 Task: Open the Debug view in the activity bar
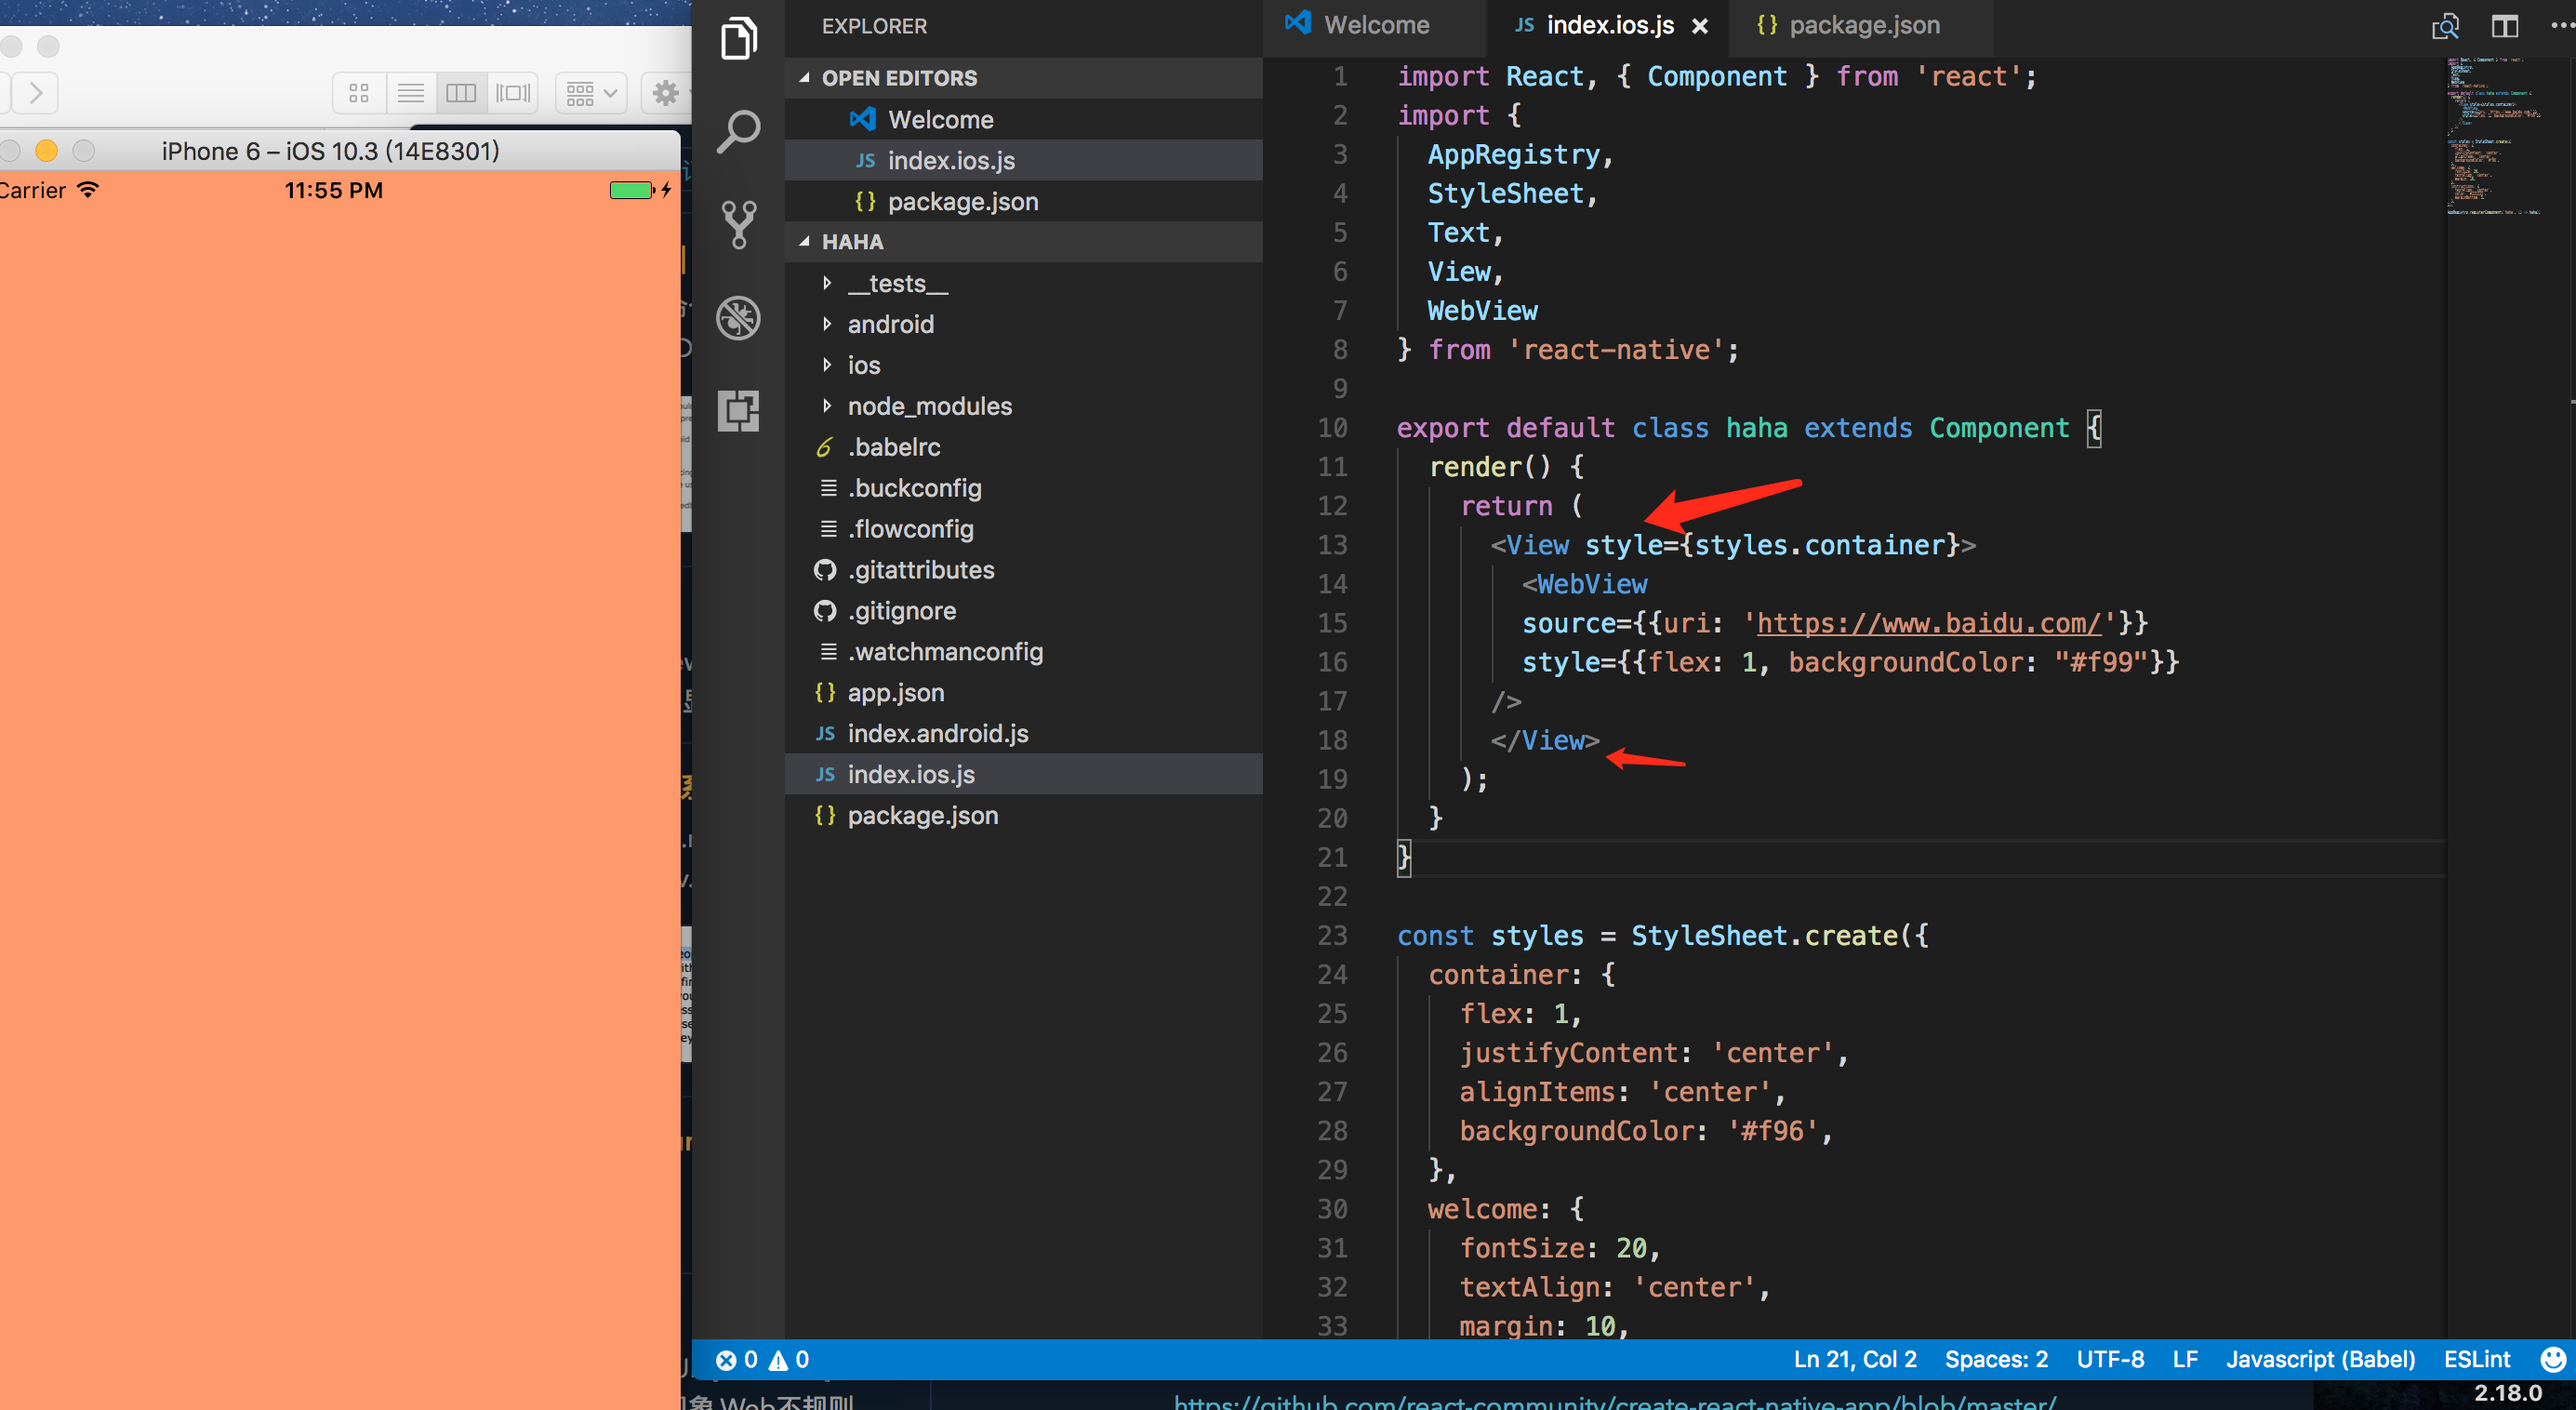coord(738,318)
